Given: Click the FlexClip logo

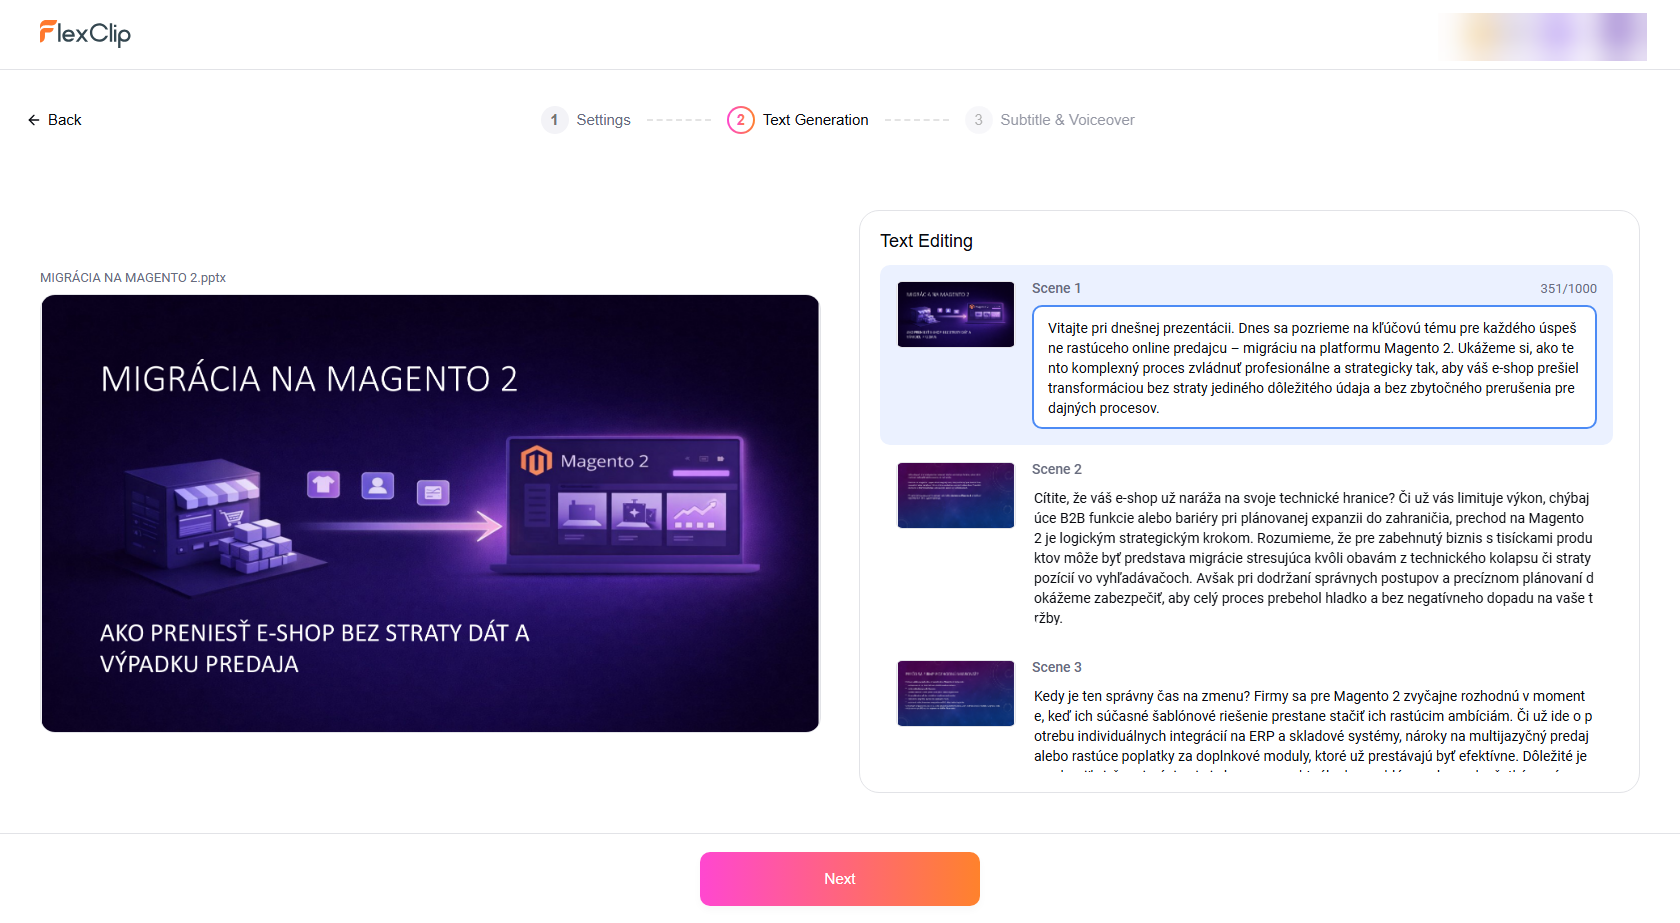Looking at the screenshot, I should [x=85, y=33].
